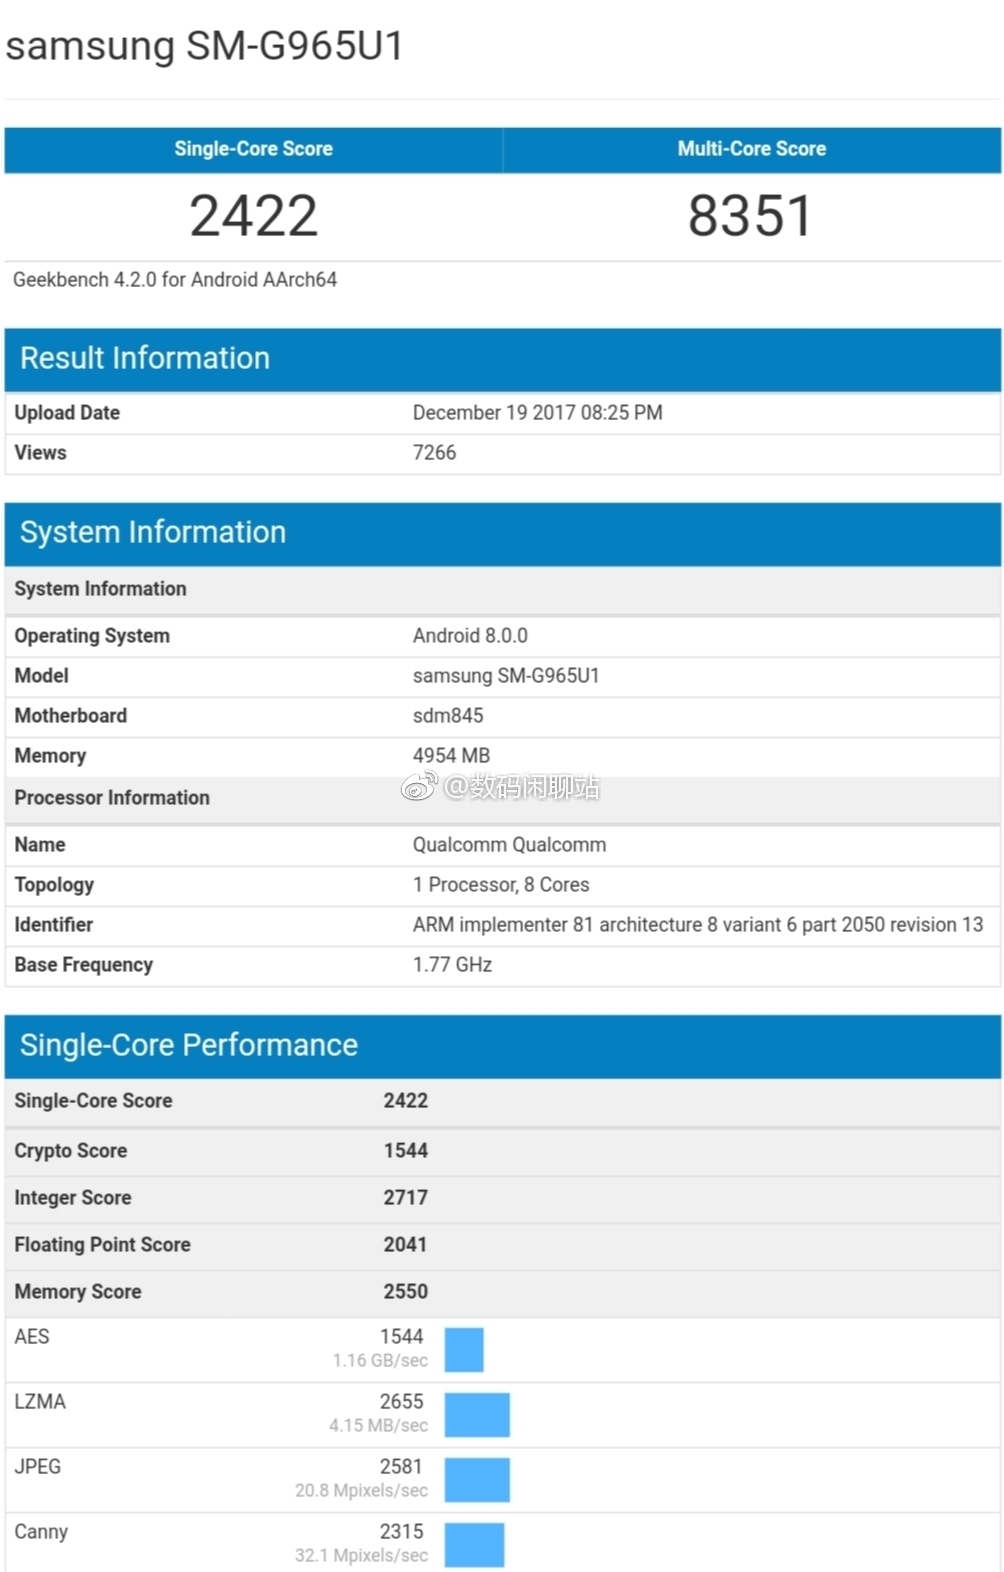Select the Canny benchmark label
This screenshot has width=1004, height=1572.
click(41, 1532)
